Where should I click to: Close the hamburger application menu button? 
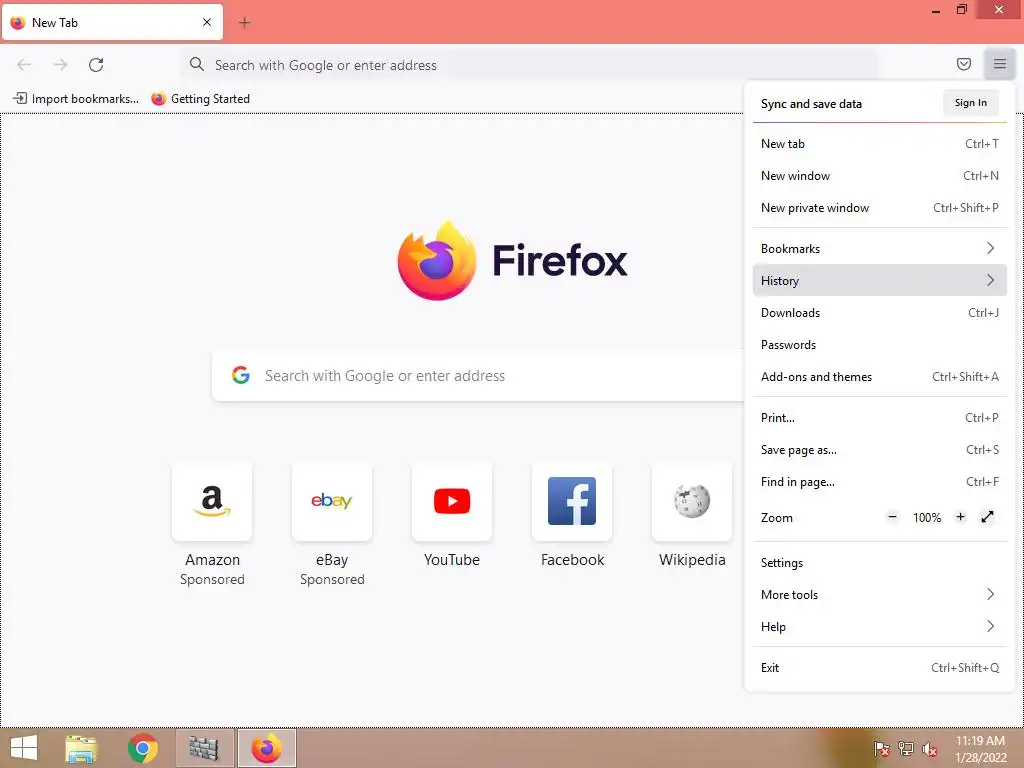[999, 64]
